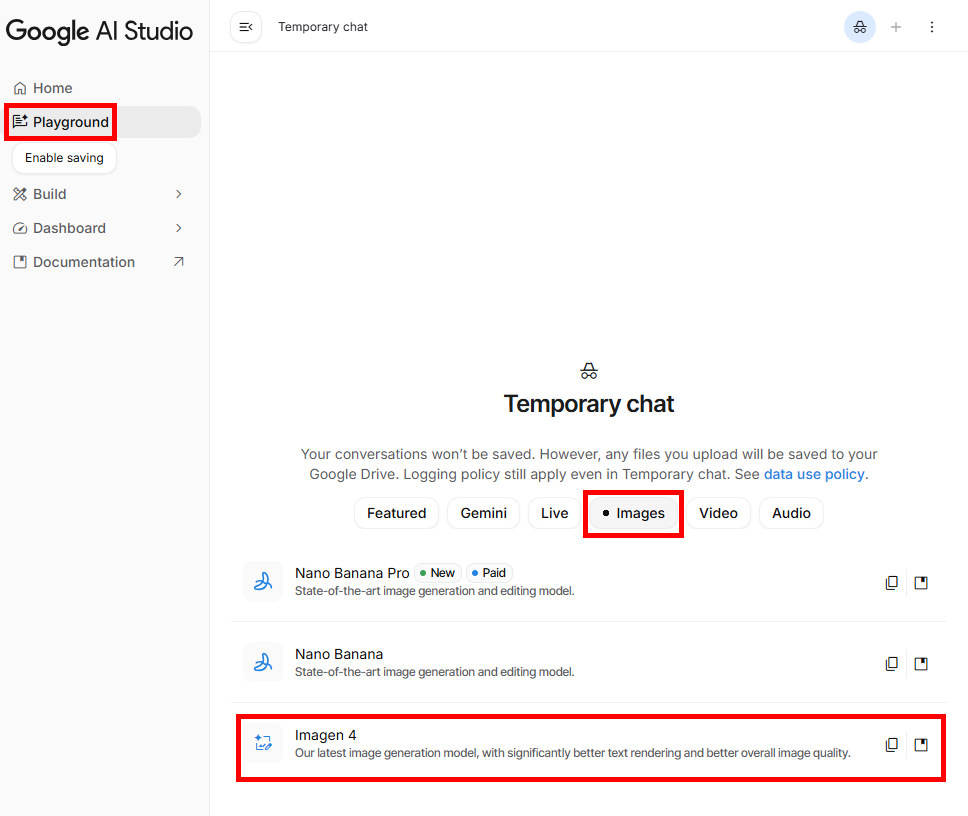Click the Paid badge on Nano Banana Pro
968x816 pixels.
pyautogui.click(x=489, y=573)
